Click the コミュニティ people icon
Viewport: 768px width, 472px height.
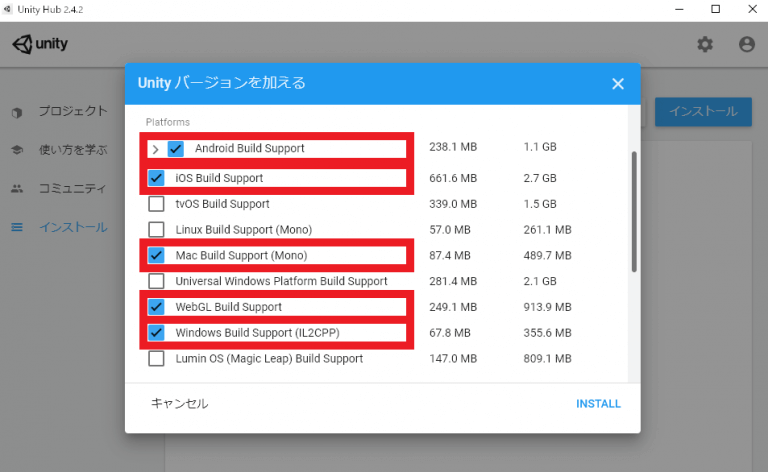pyautogui.click(x=17, y=188)
